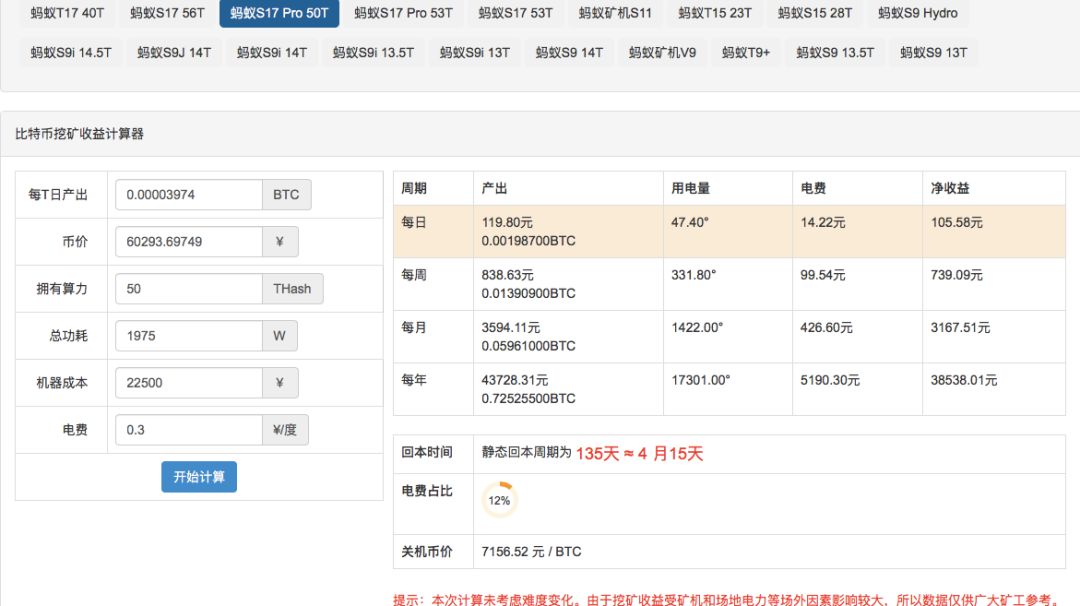
Task: Click the monthly electricity cost 426.60元
Action: (827, 327)
